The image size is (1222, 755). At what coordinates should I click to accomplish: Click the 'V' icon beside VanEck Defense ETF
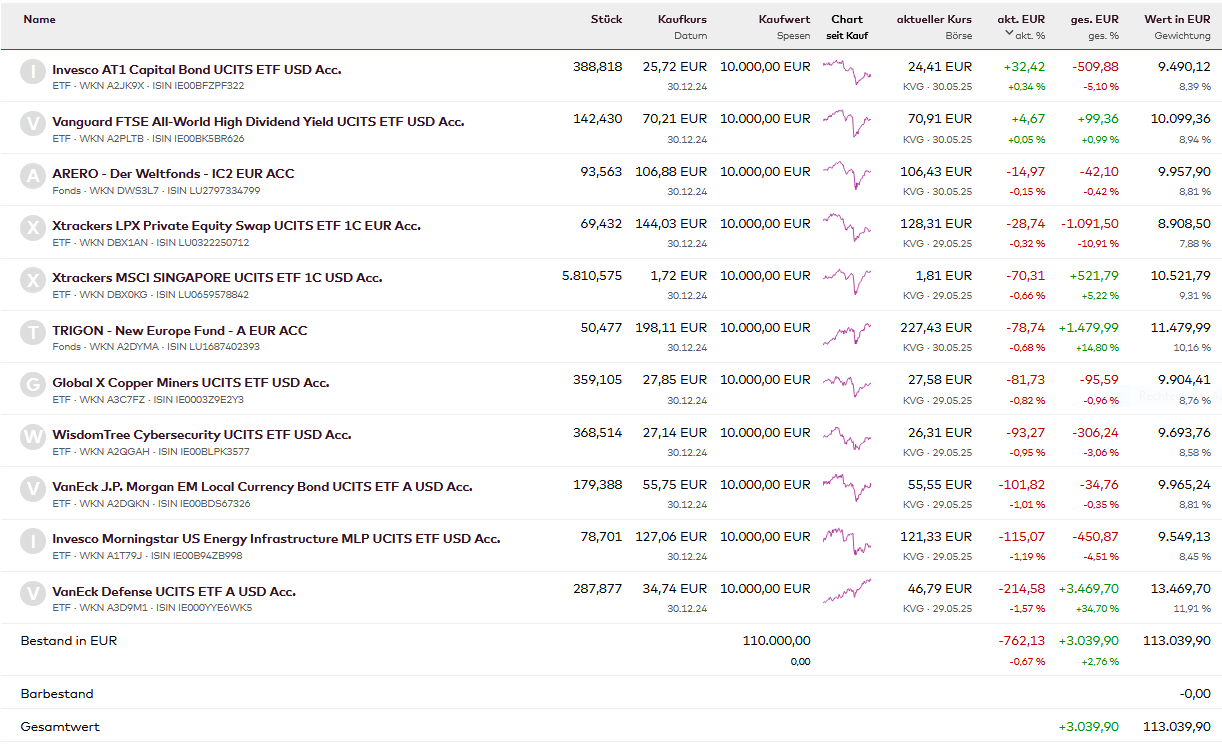tap(33, 594)
